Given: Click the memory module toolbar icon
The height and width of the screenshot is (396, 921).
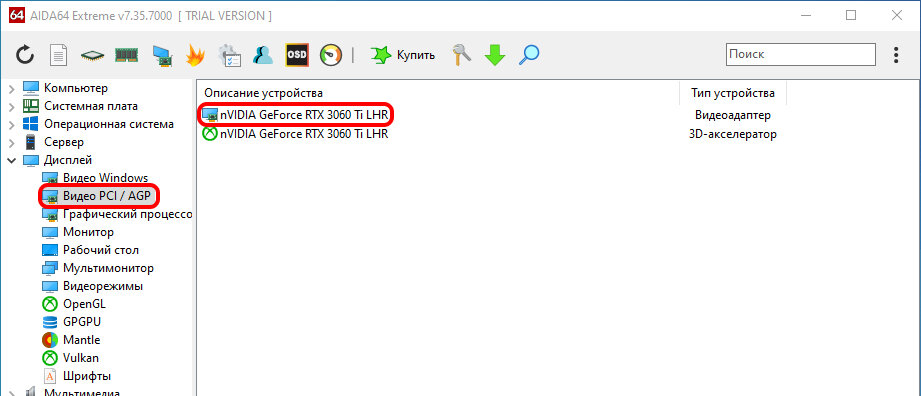Looking at the screenshot, I should 126,55.
